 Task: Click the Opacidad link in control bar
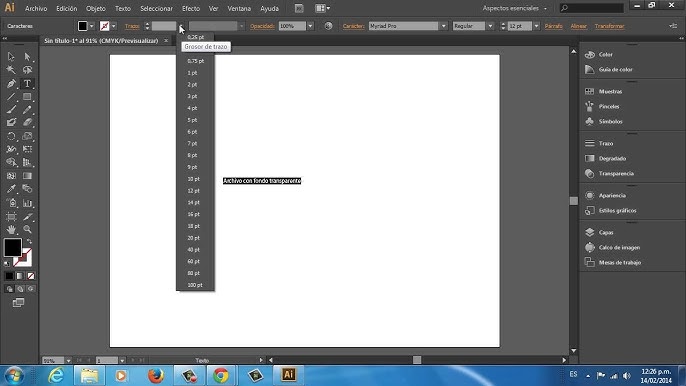coord(262,26)
